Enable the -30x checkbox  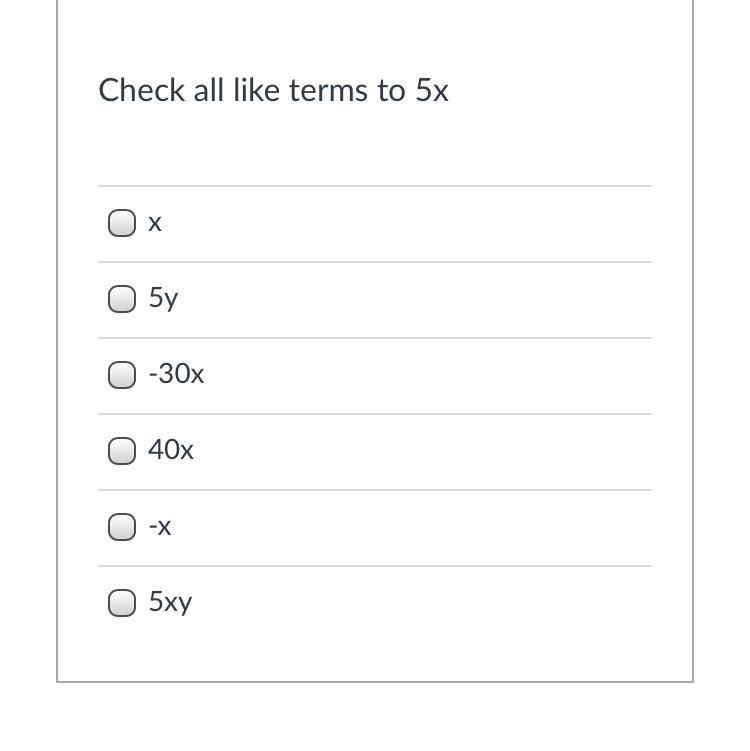click(x=122, y=375)
